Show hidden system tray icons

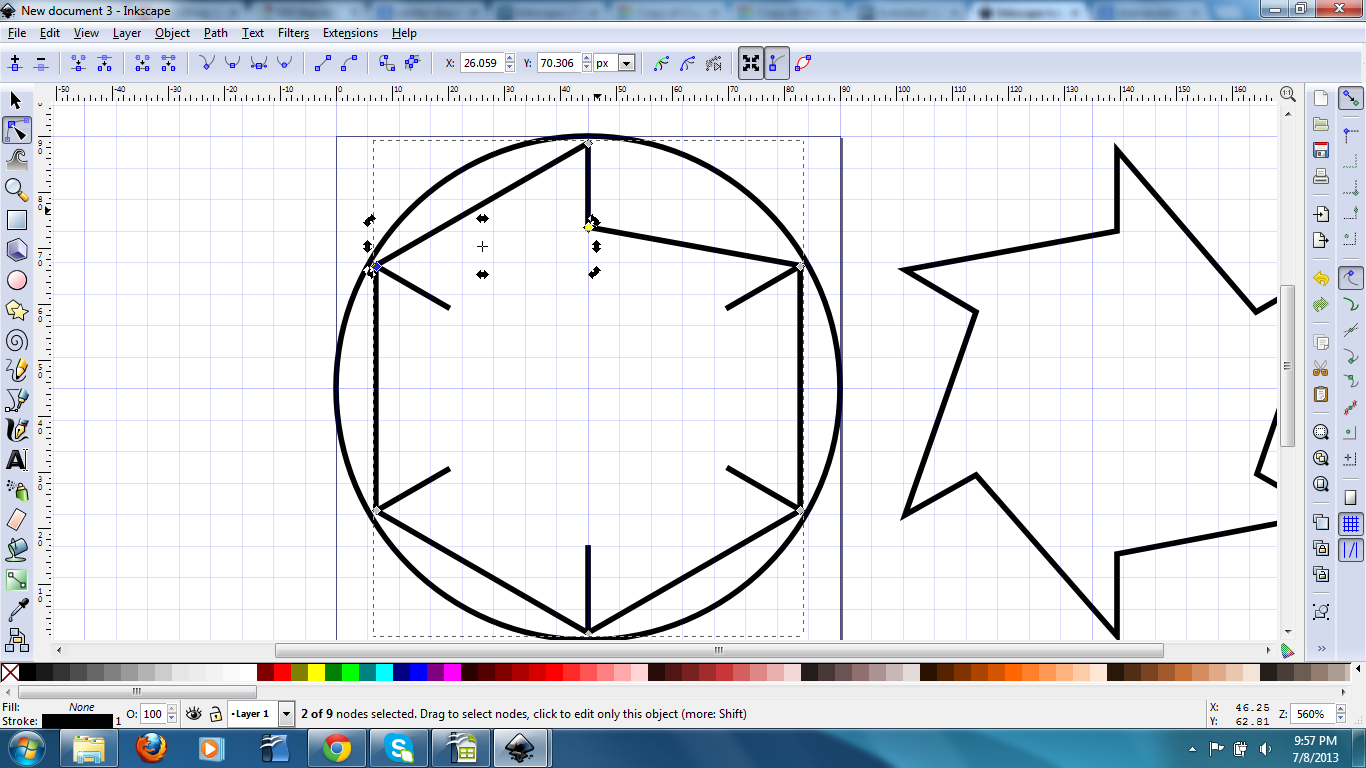1192,748
